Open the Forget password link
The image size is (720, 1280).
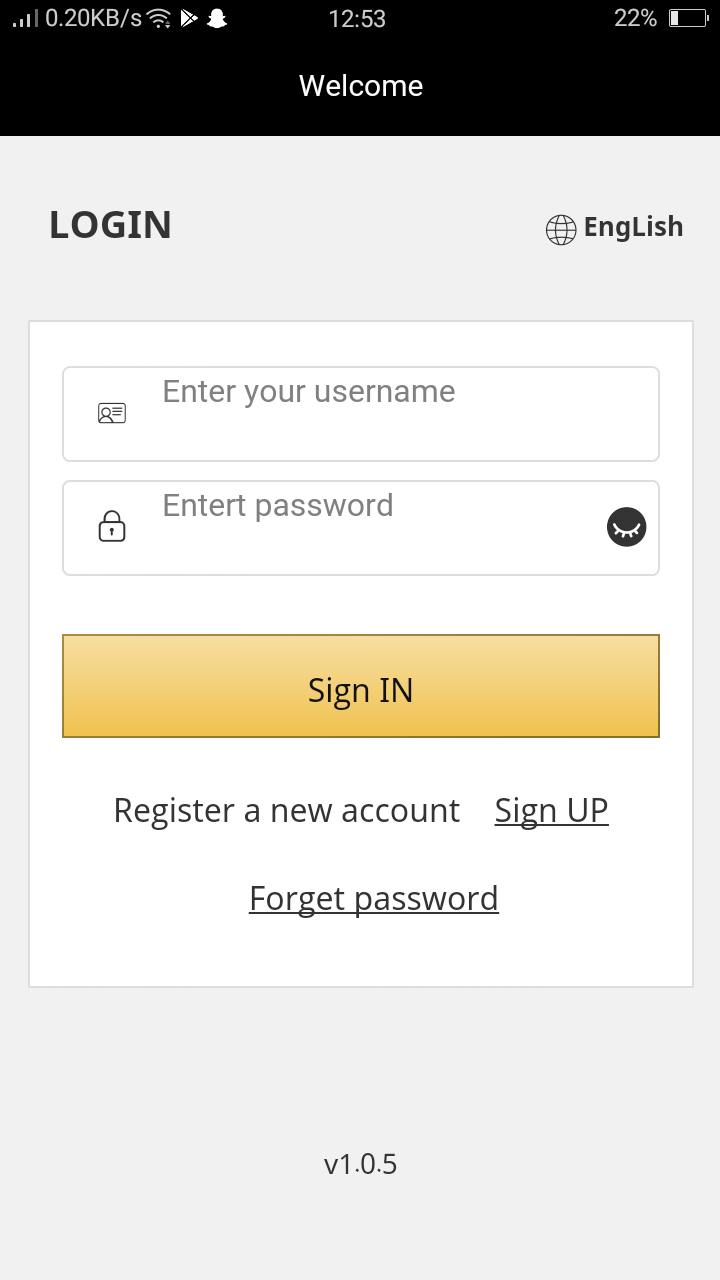pyautogui.click(x=373, y=898)
